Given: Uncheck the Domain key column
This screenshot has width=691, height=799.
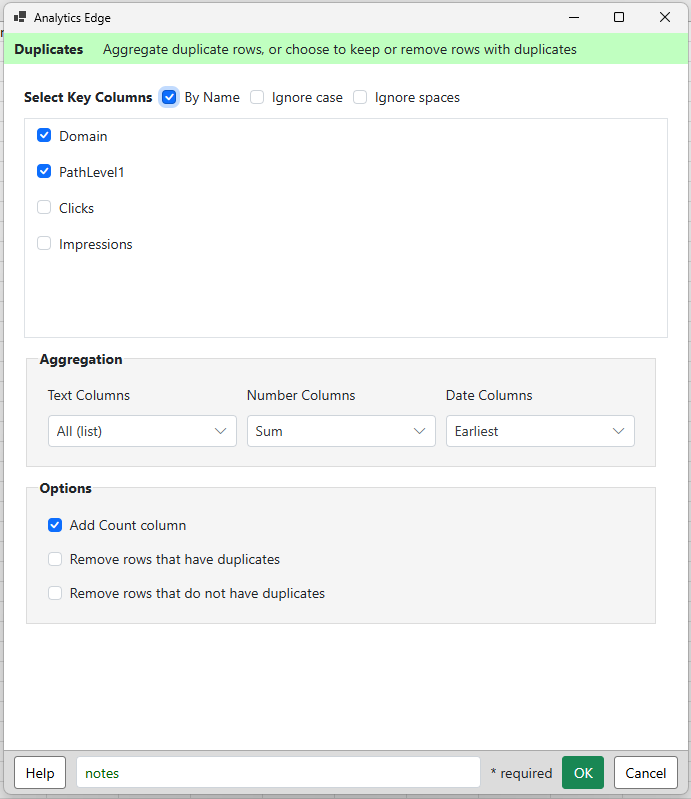Looking at the screenshot, I should (x=44, y=136).
